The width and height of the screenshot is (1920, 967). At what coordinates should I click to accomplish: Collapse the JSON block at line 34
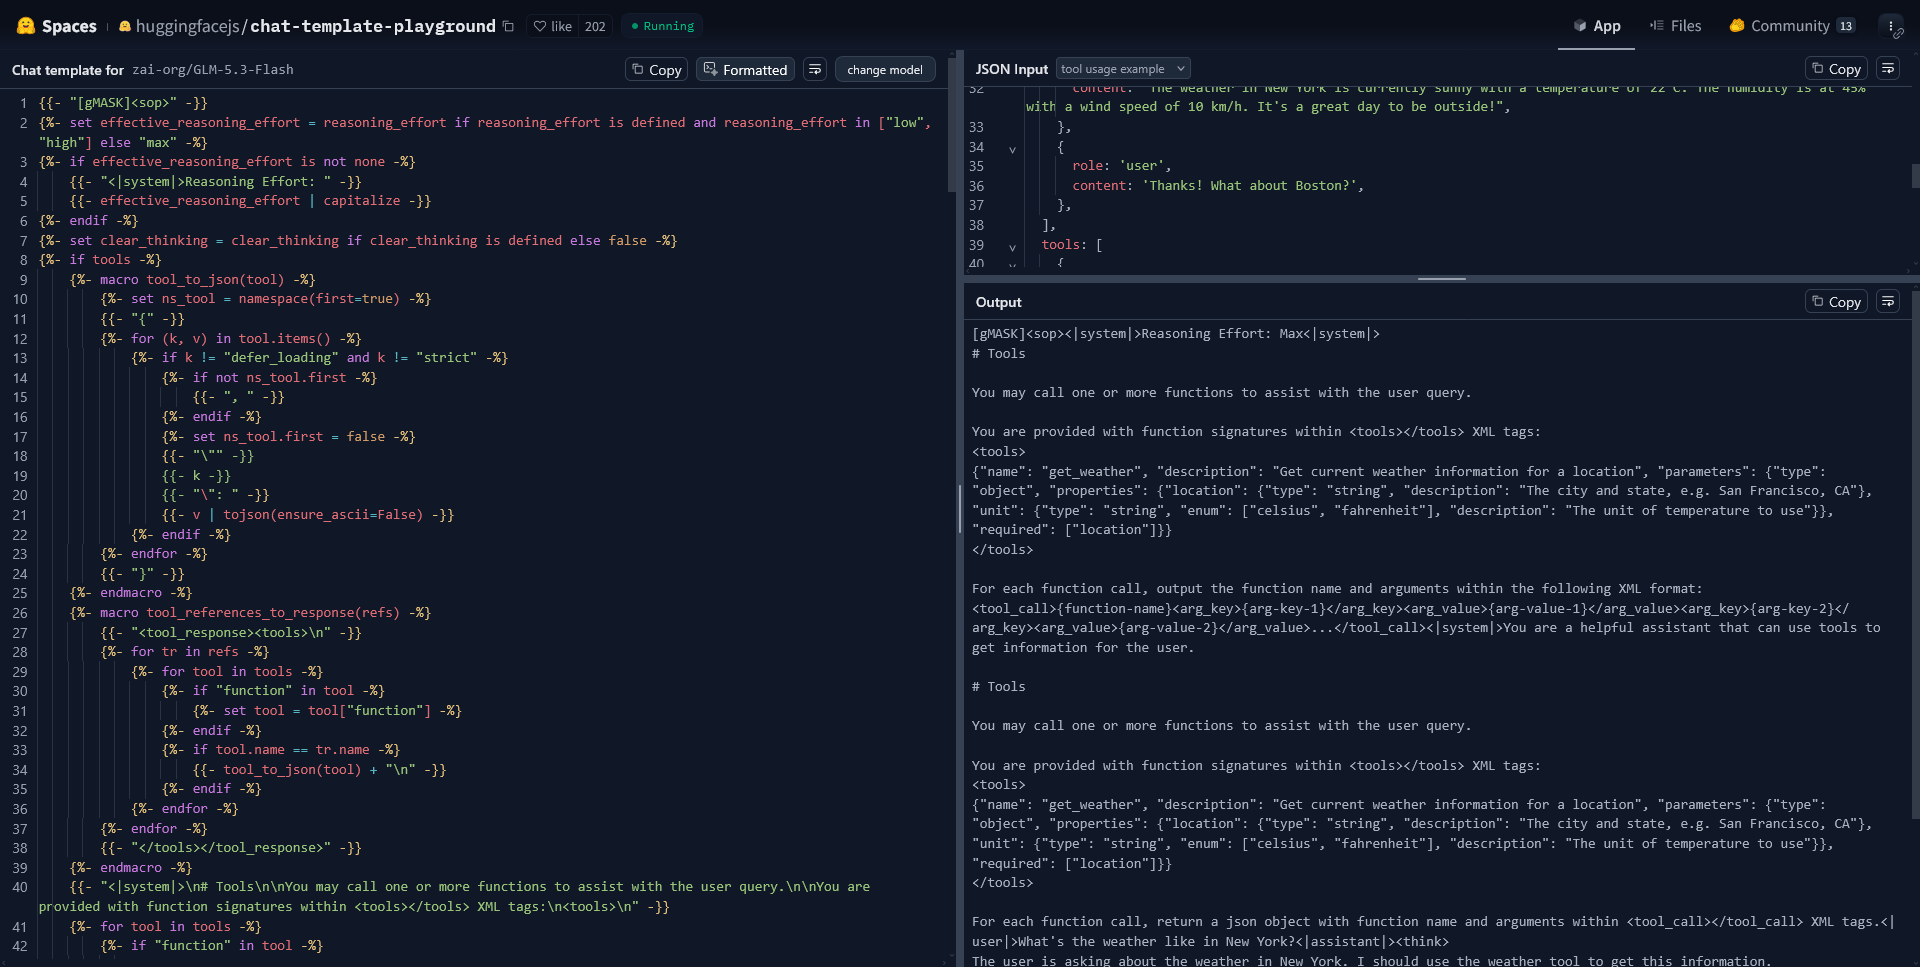pyautogui.click(x=1012, y=148)
